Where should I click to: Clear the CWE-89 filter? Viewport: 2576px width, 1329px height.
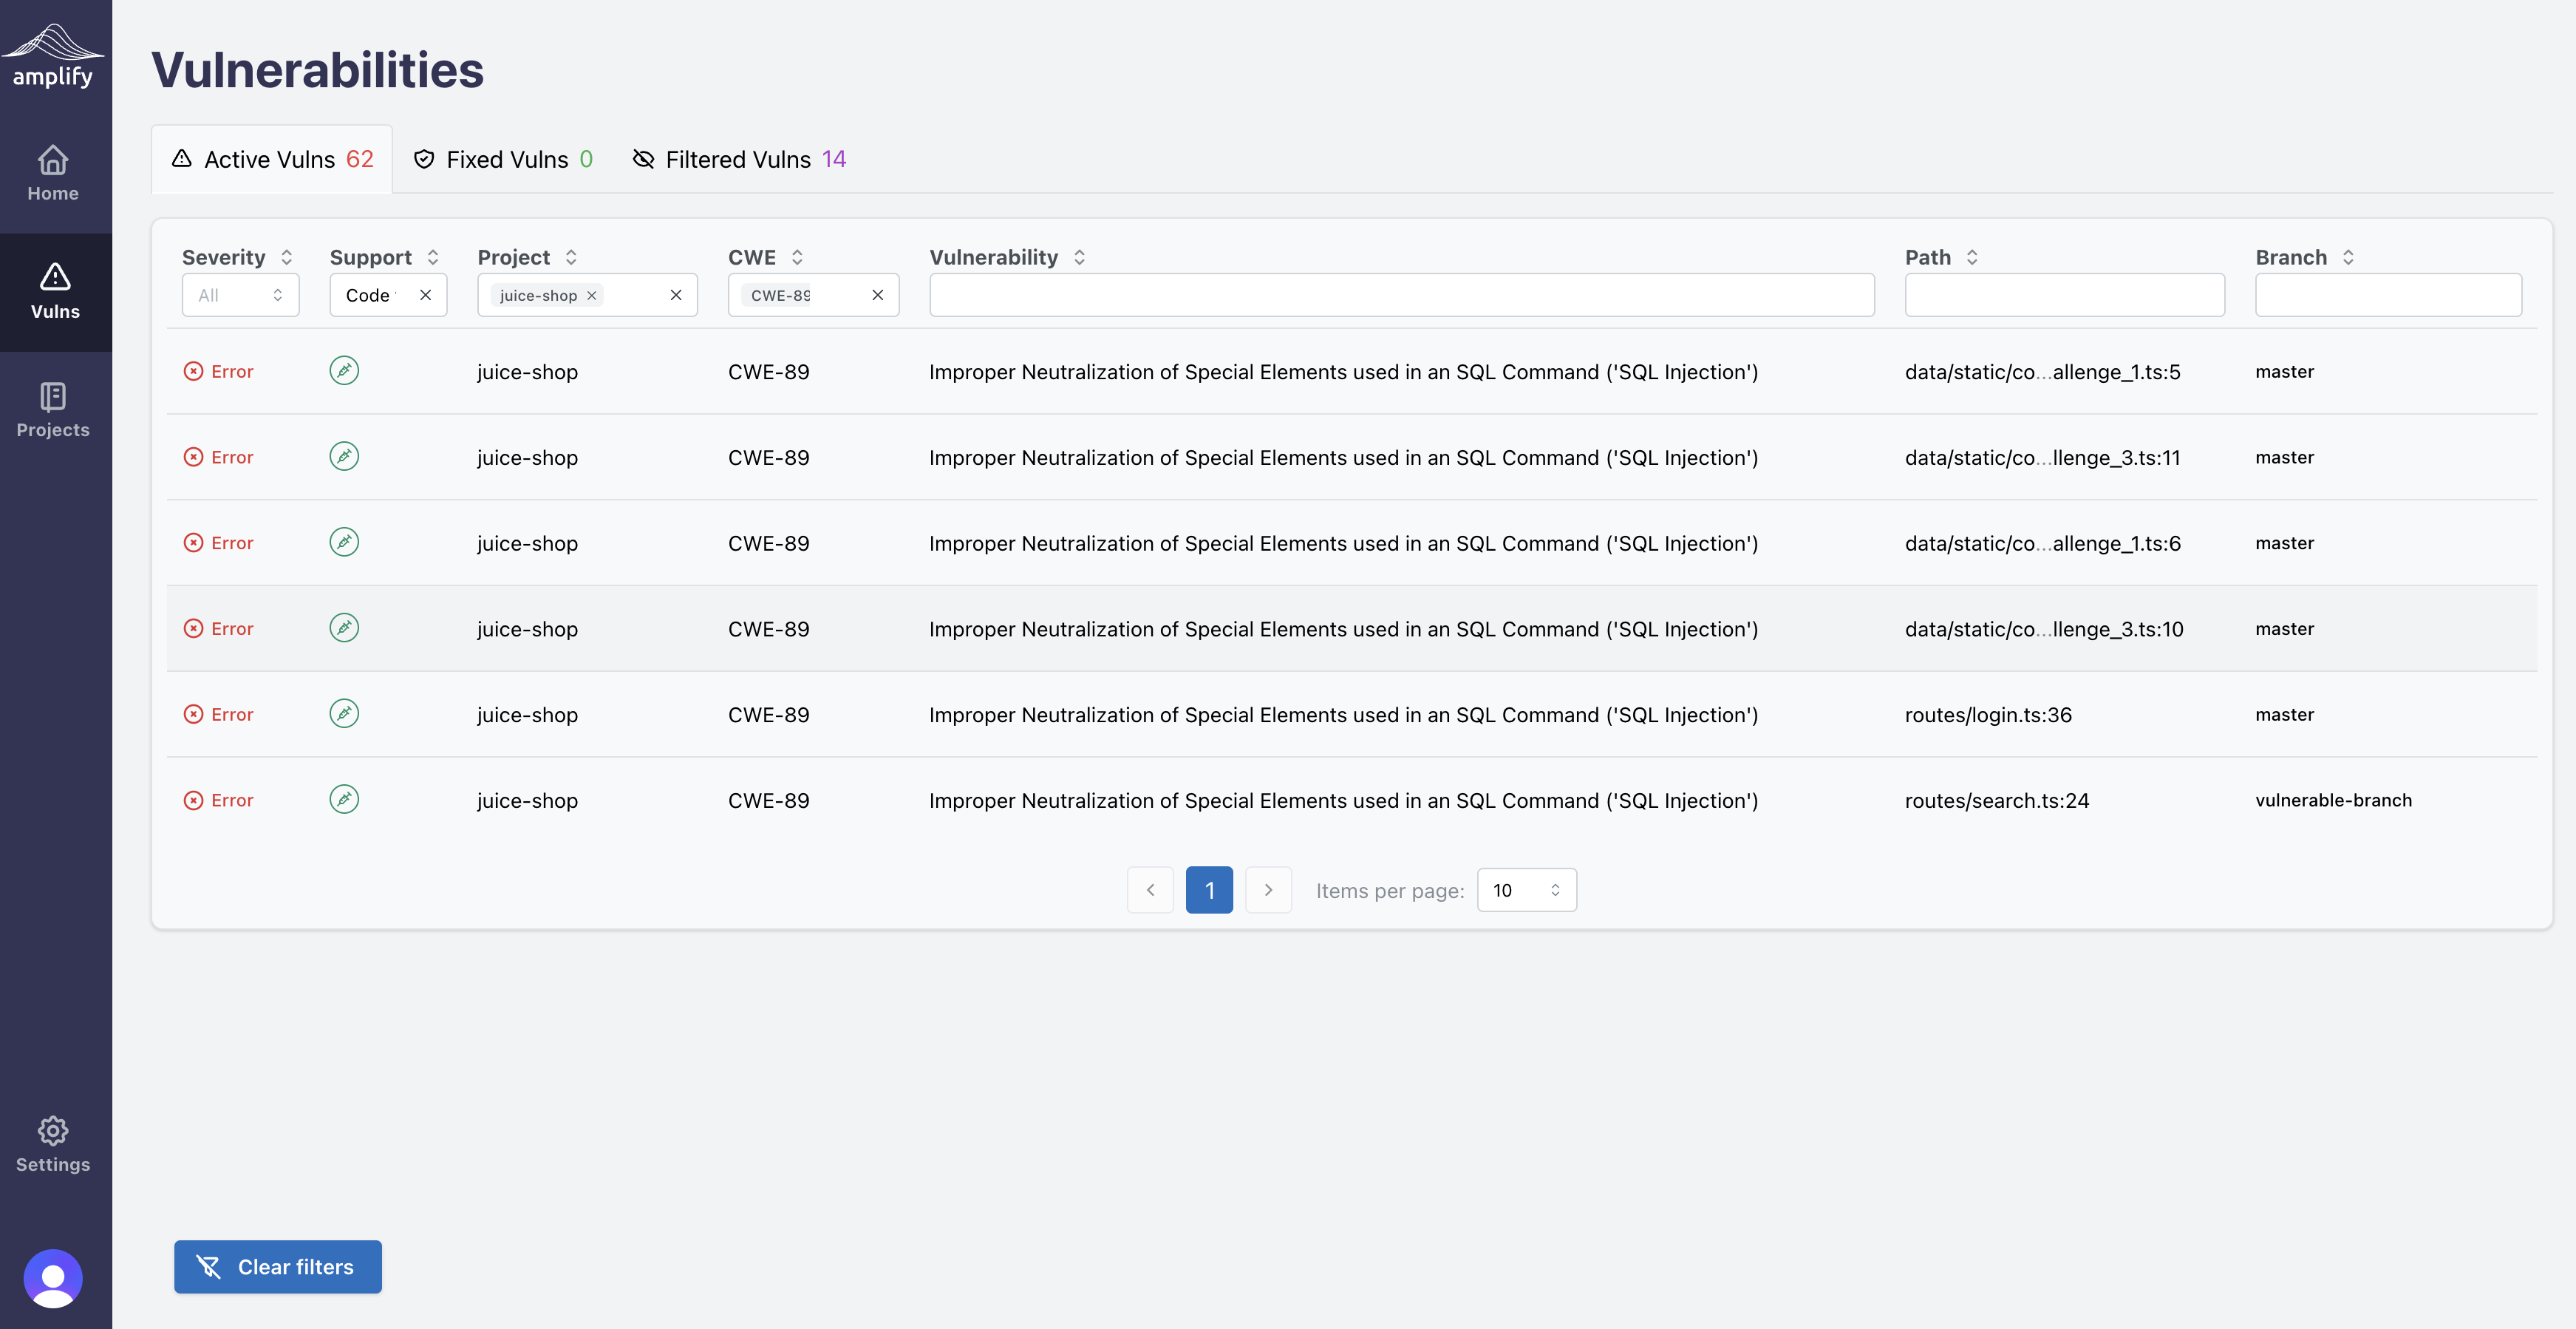click(x=877, y=296)
